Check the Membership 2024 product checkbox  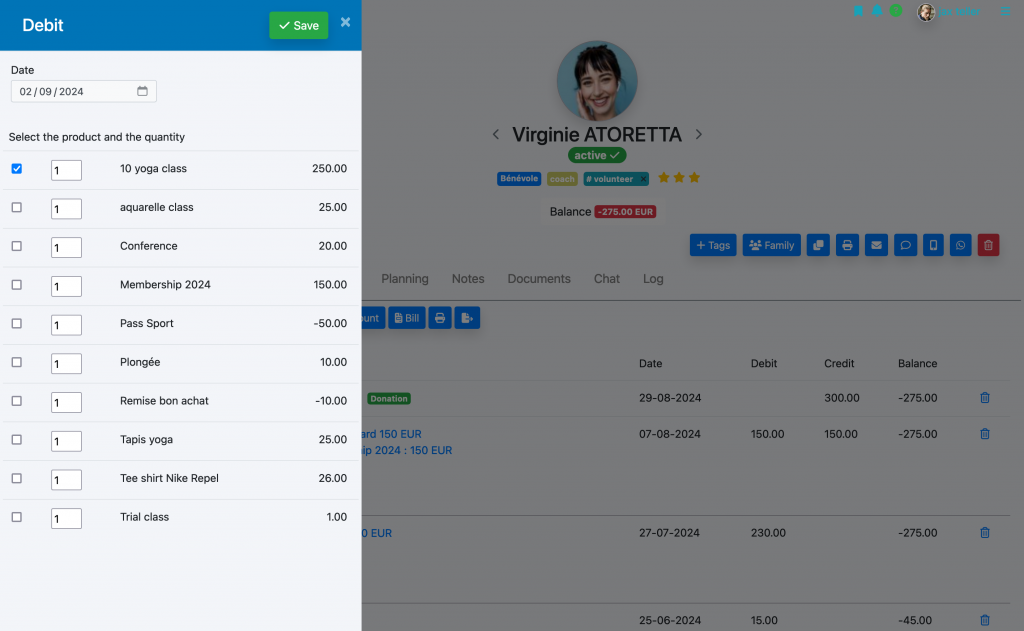17,285
